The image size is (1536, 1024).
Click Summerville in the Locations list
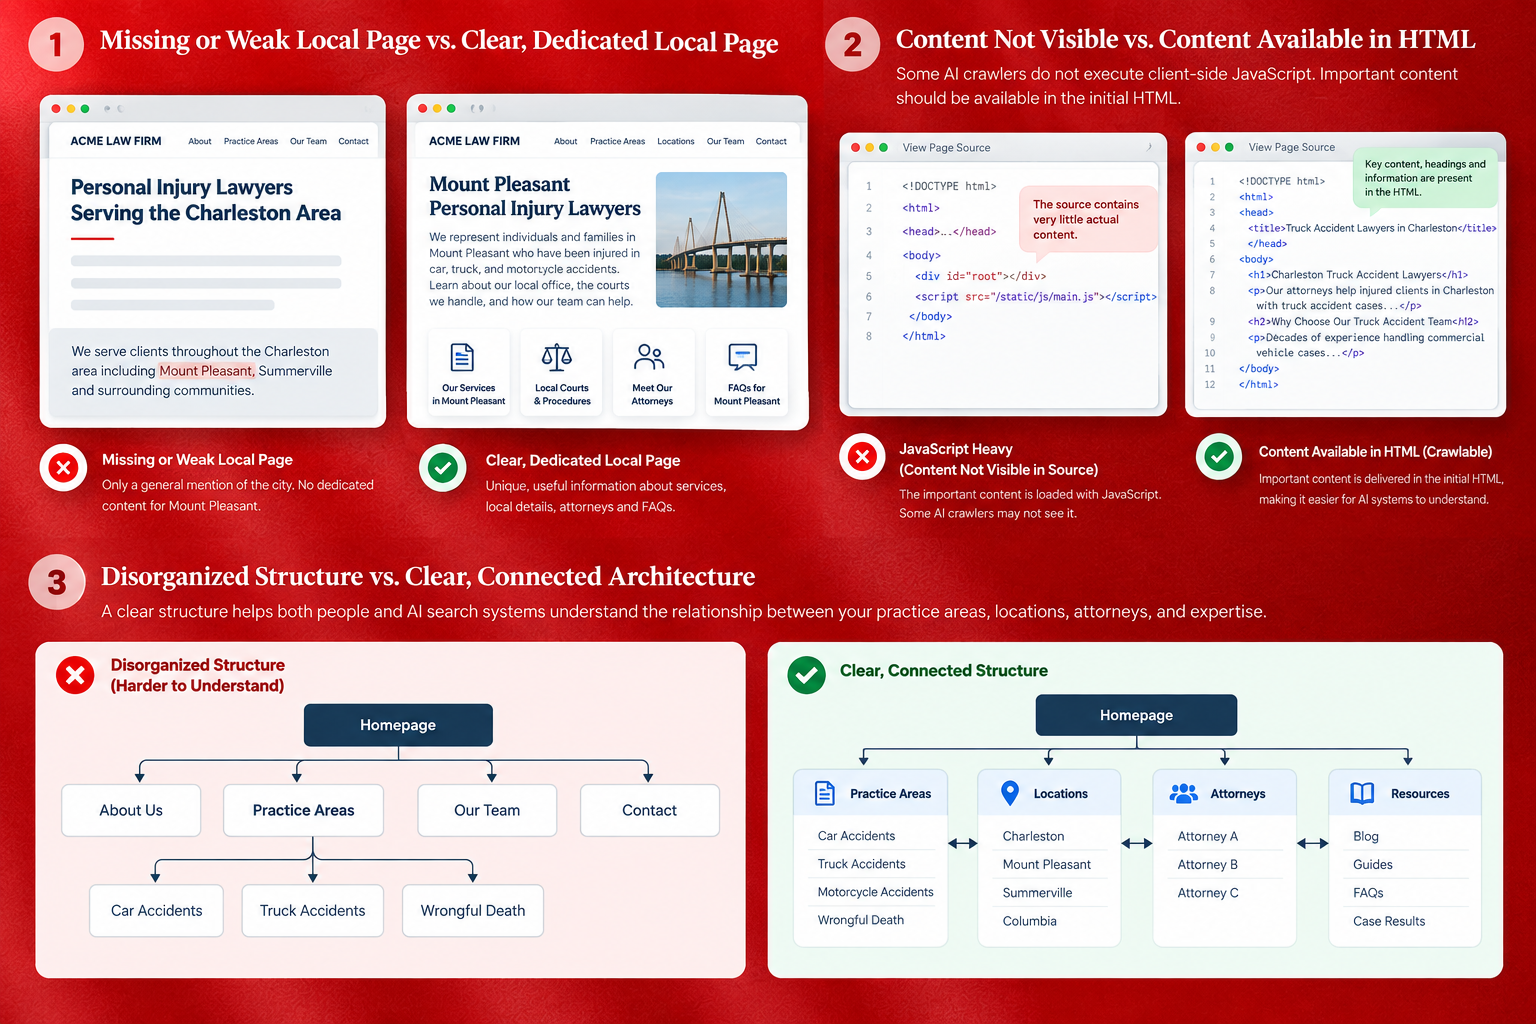[x=1037, y=893]
